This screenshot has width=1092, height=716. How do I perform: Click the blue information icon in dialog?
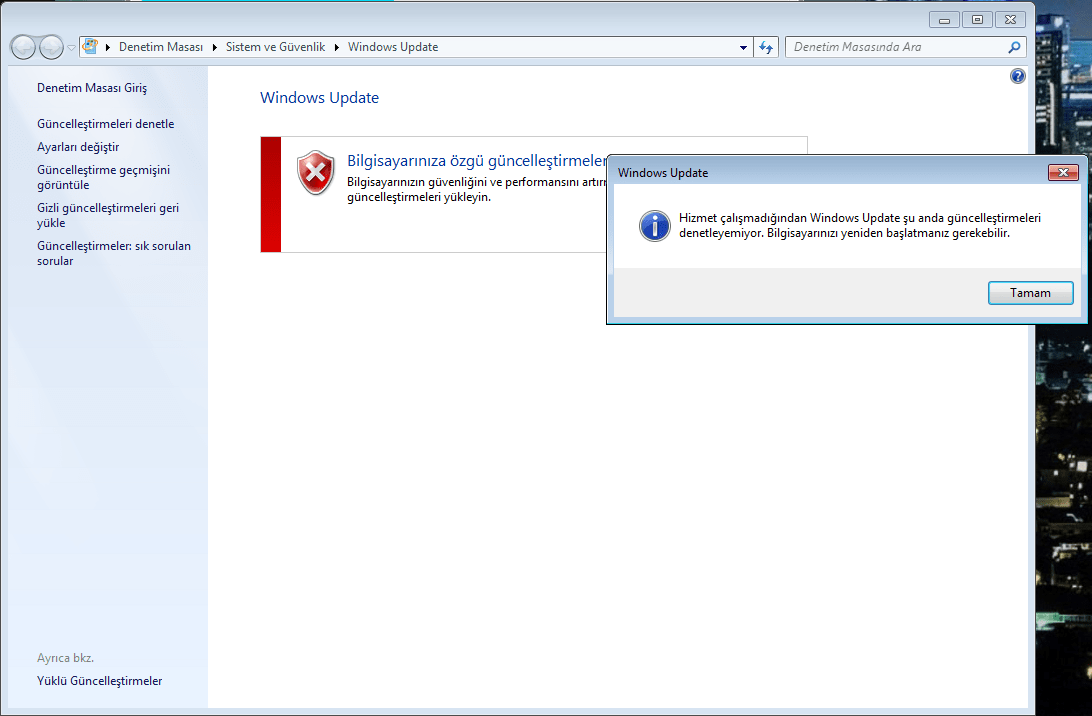pyautogui.click(x=655, y=226)
